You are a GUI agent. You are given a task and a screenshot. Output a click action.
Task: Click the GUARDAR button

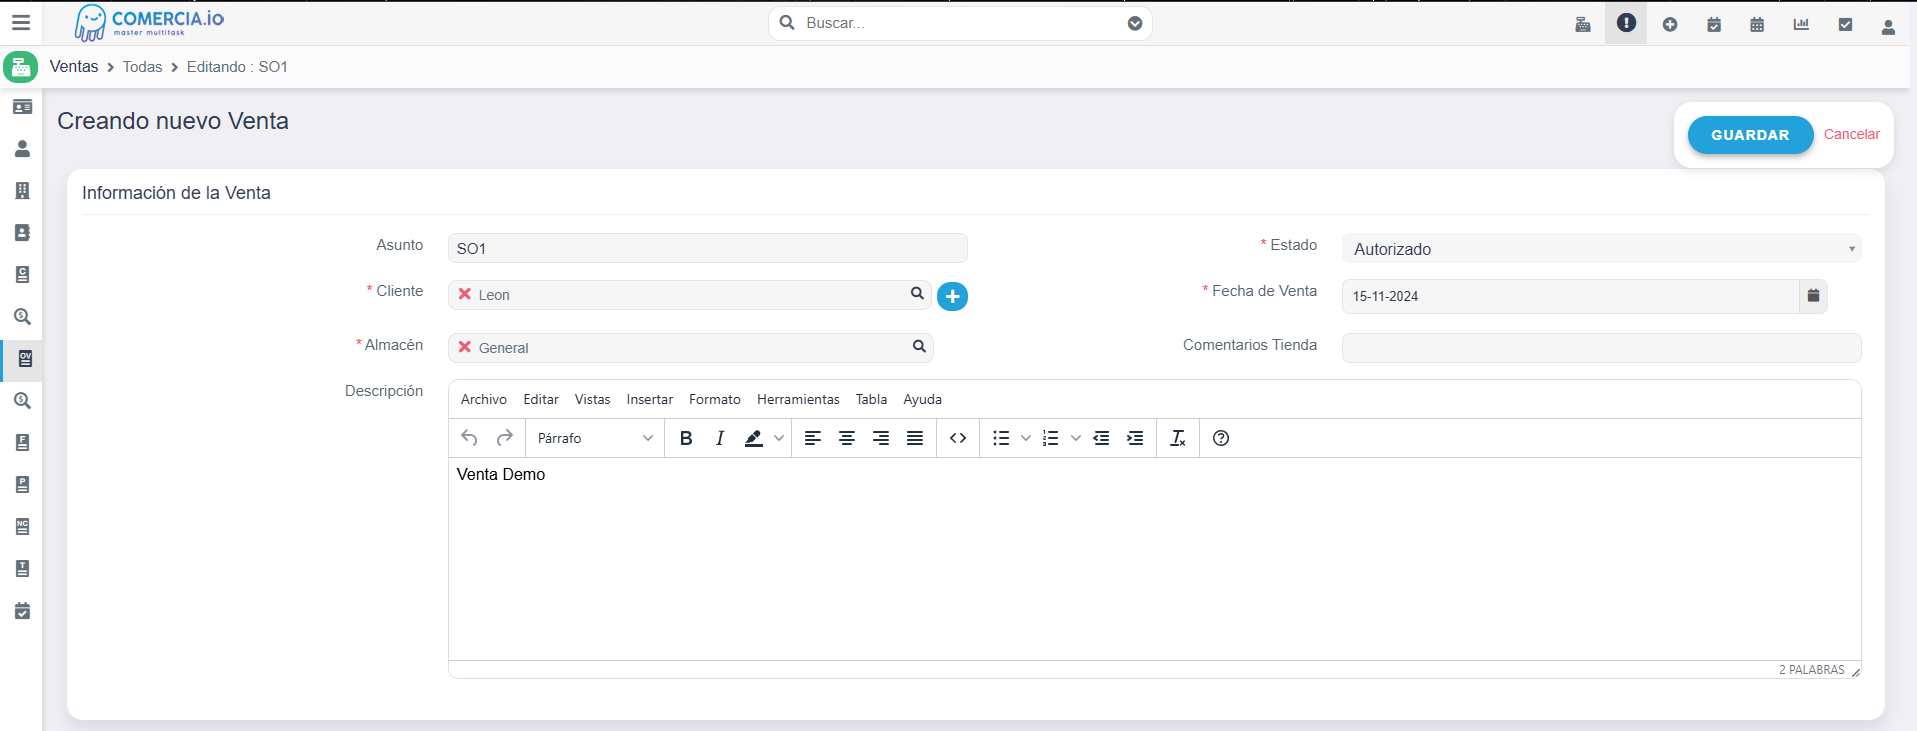point(1750,135)
